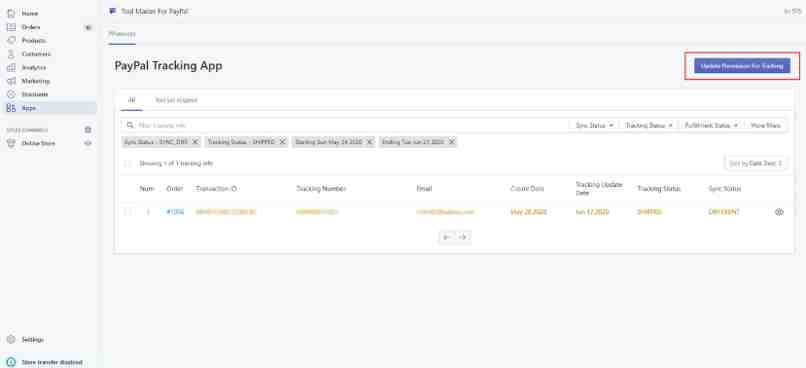Expand the Tracking Status filter dropdown

pos(649,125)
